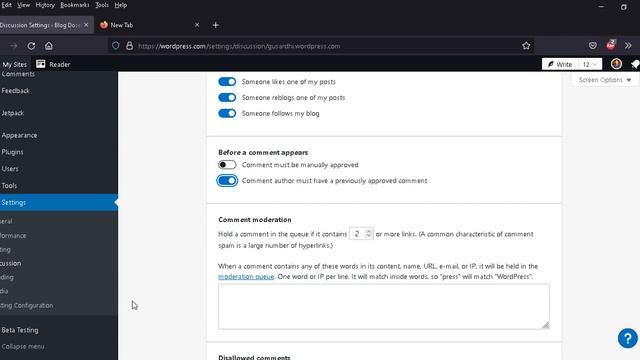The height and width of the screenshot is (360, 640).
Task: Open Tools in the sidebar
Action: tap(9, 185)
